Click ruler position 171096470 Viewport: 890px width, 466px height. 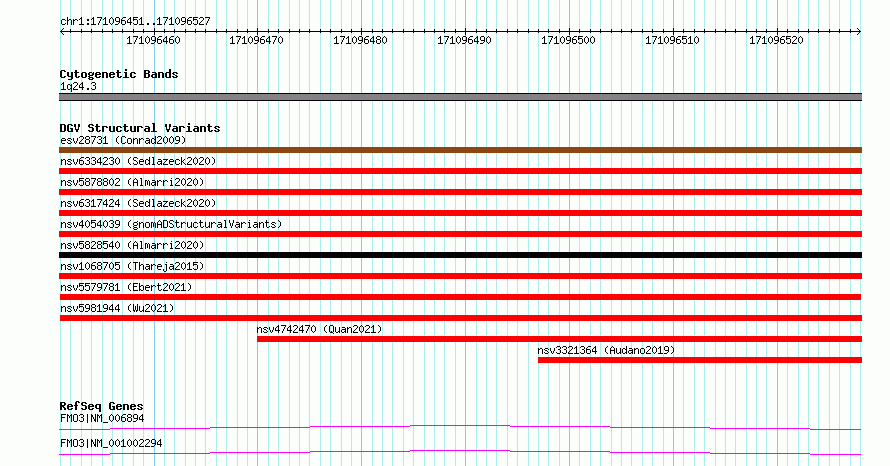coord(257,40)
